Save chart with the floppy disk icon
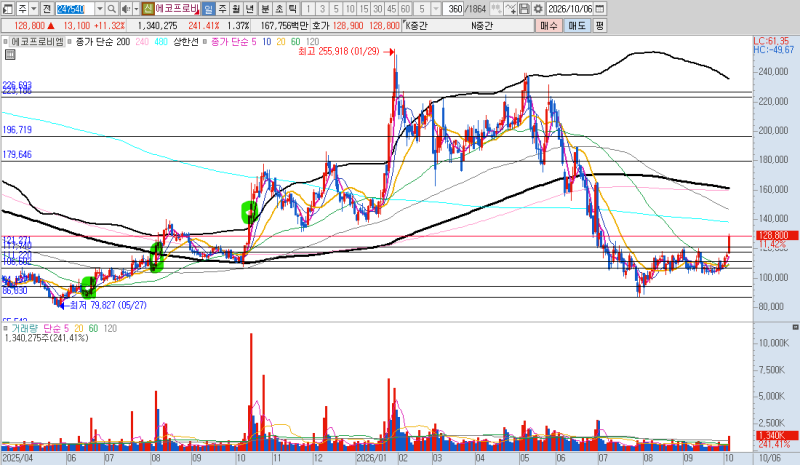Viewport: 800px width, 465px height. [x=524, y=9]
